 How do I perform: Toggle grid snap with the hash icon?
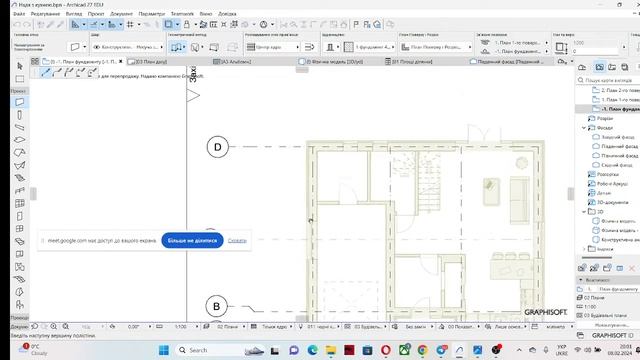click(x=130, y=24)
